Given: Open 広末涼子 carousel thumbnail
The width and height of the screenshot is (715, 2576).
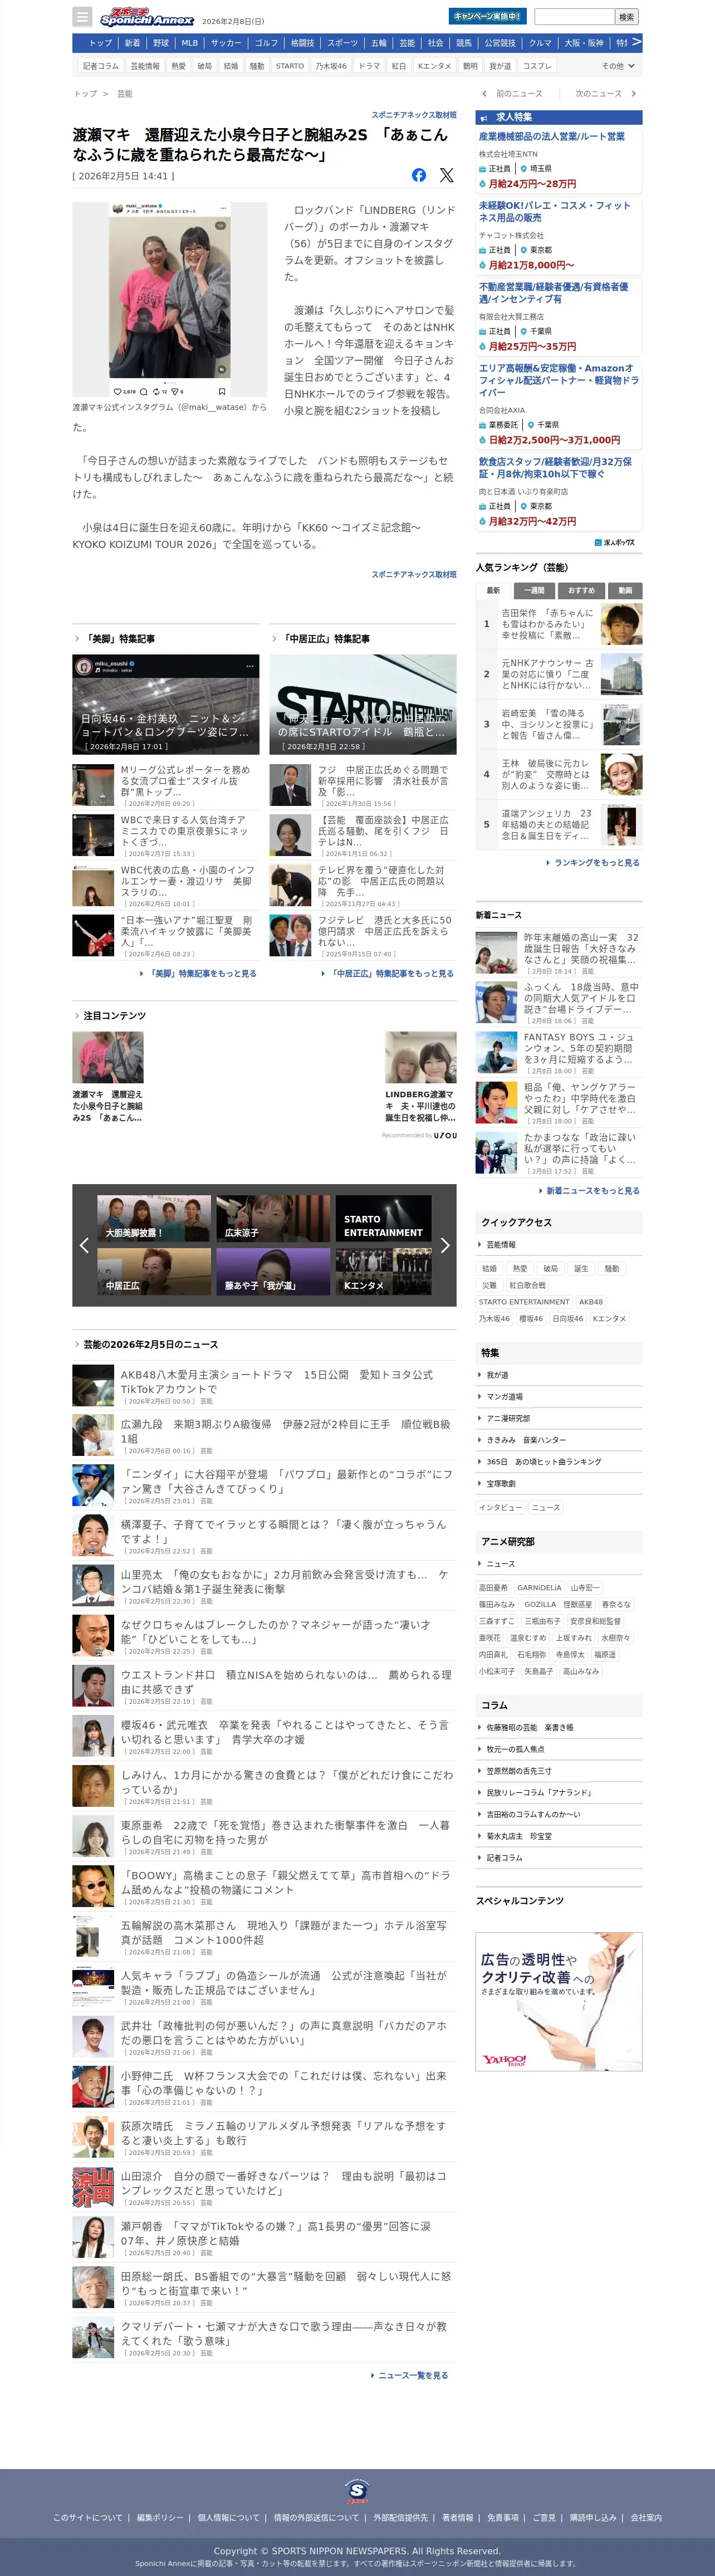Looking at the screenshot, I should pyautogui.click(x=273, y=1219).
